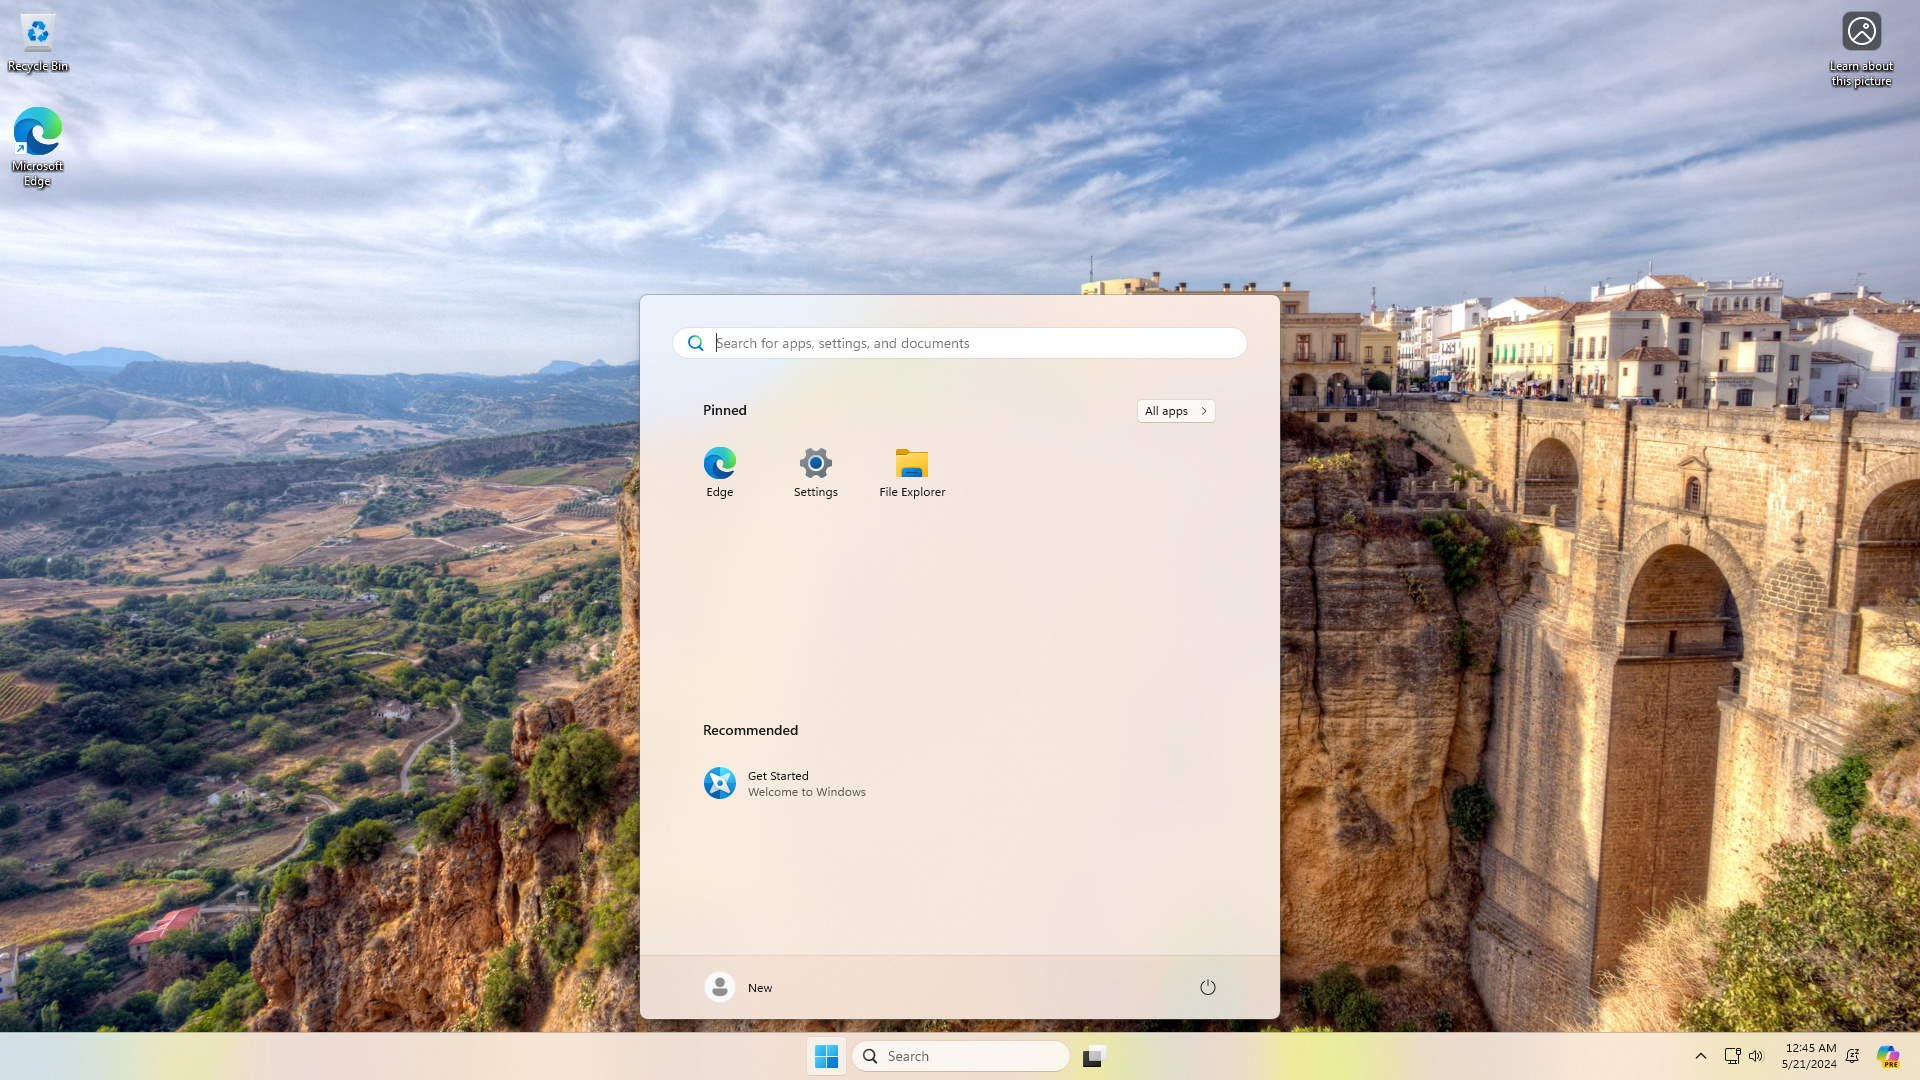Show hidden icons tray chevron
Image resolution: width=1920 pixels, height=1080 pixels.
pos(1700,1056)
